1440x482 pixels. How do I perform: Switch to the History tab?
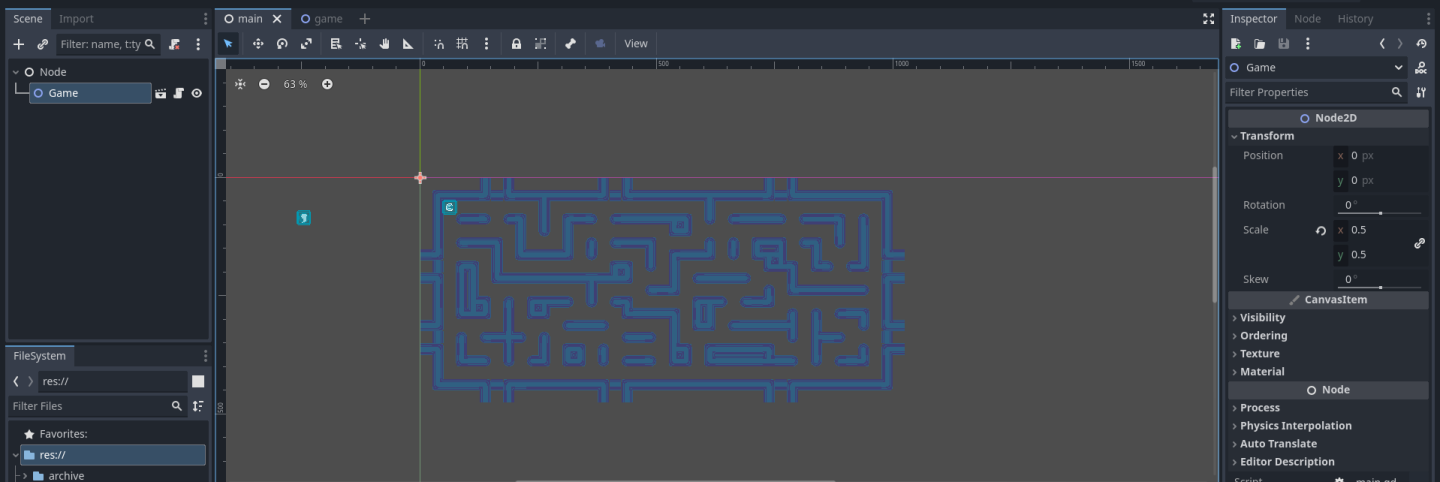tap(1355, 19)
